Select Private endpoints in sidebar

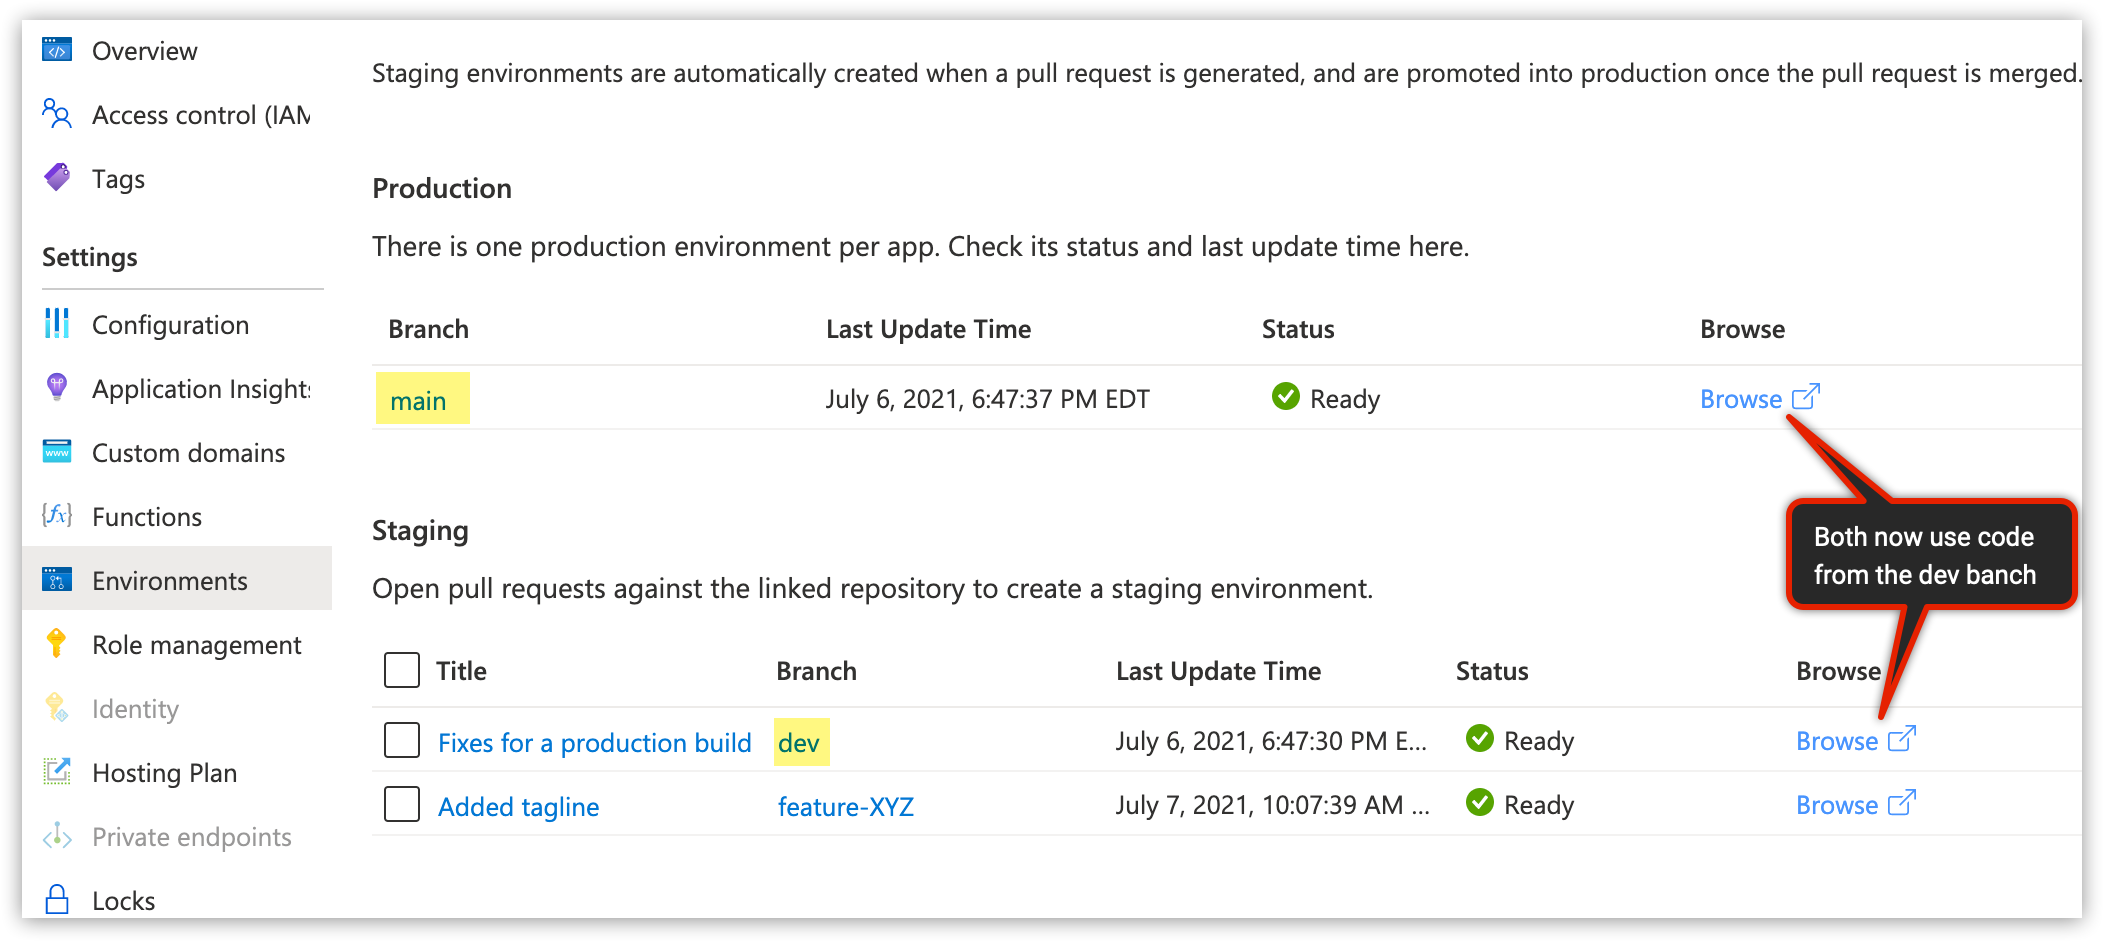tap(191, 836)
